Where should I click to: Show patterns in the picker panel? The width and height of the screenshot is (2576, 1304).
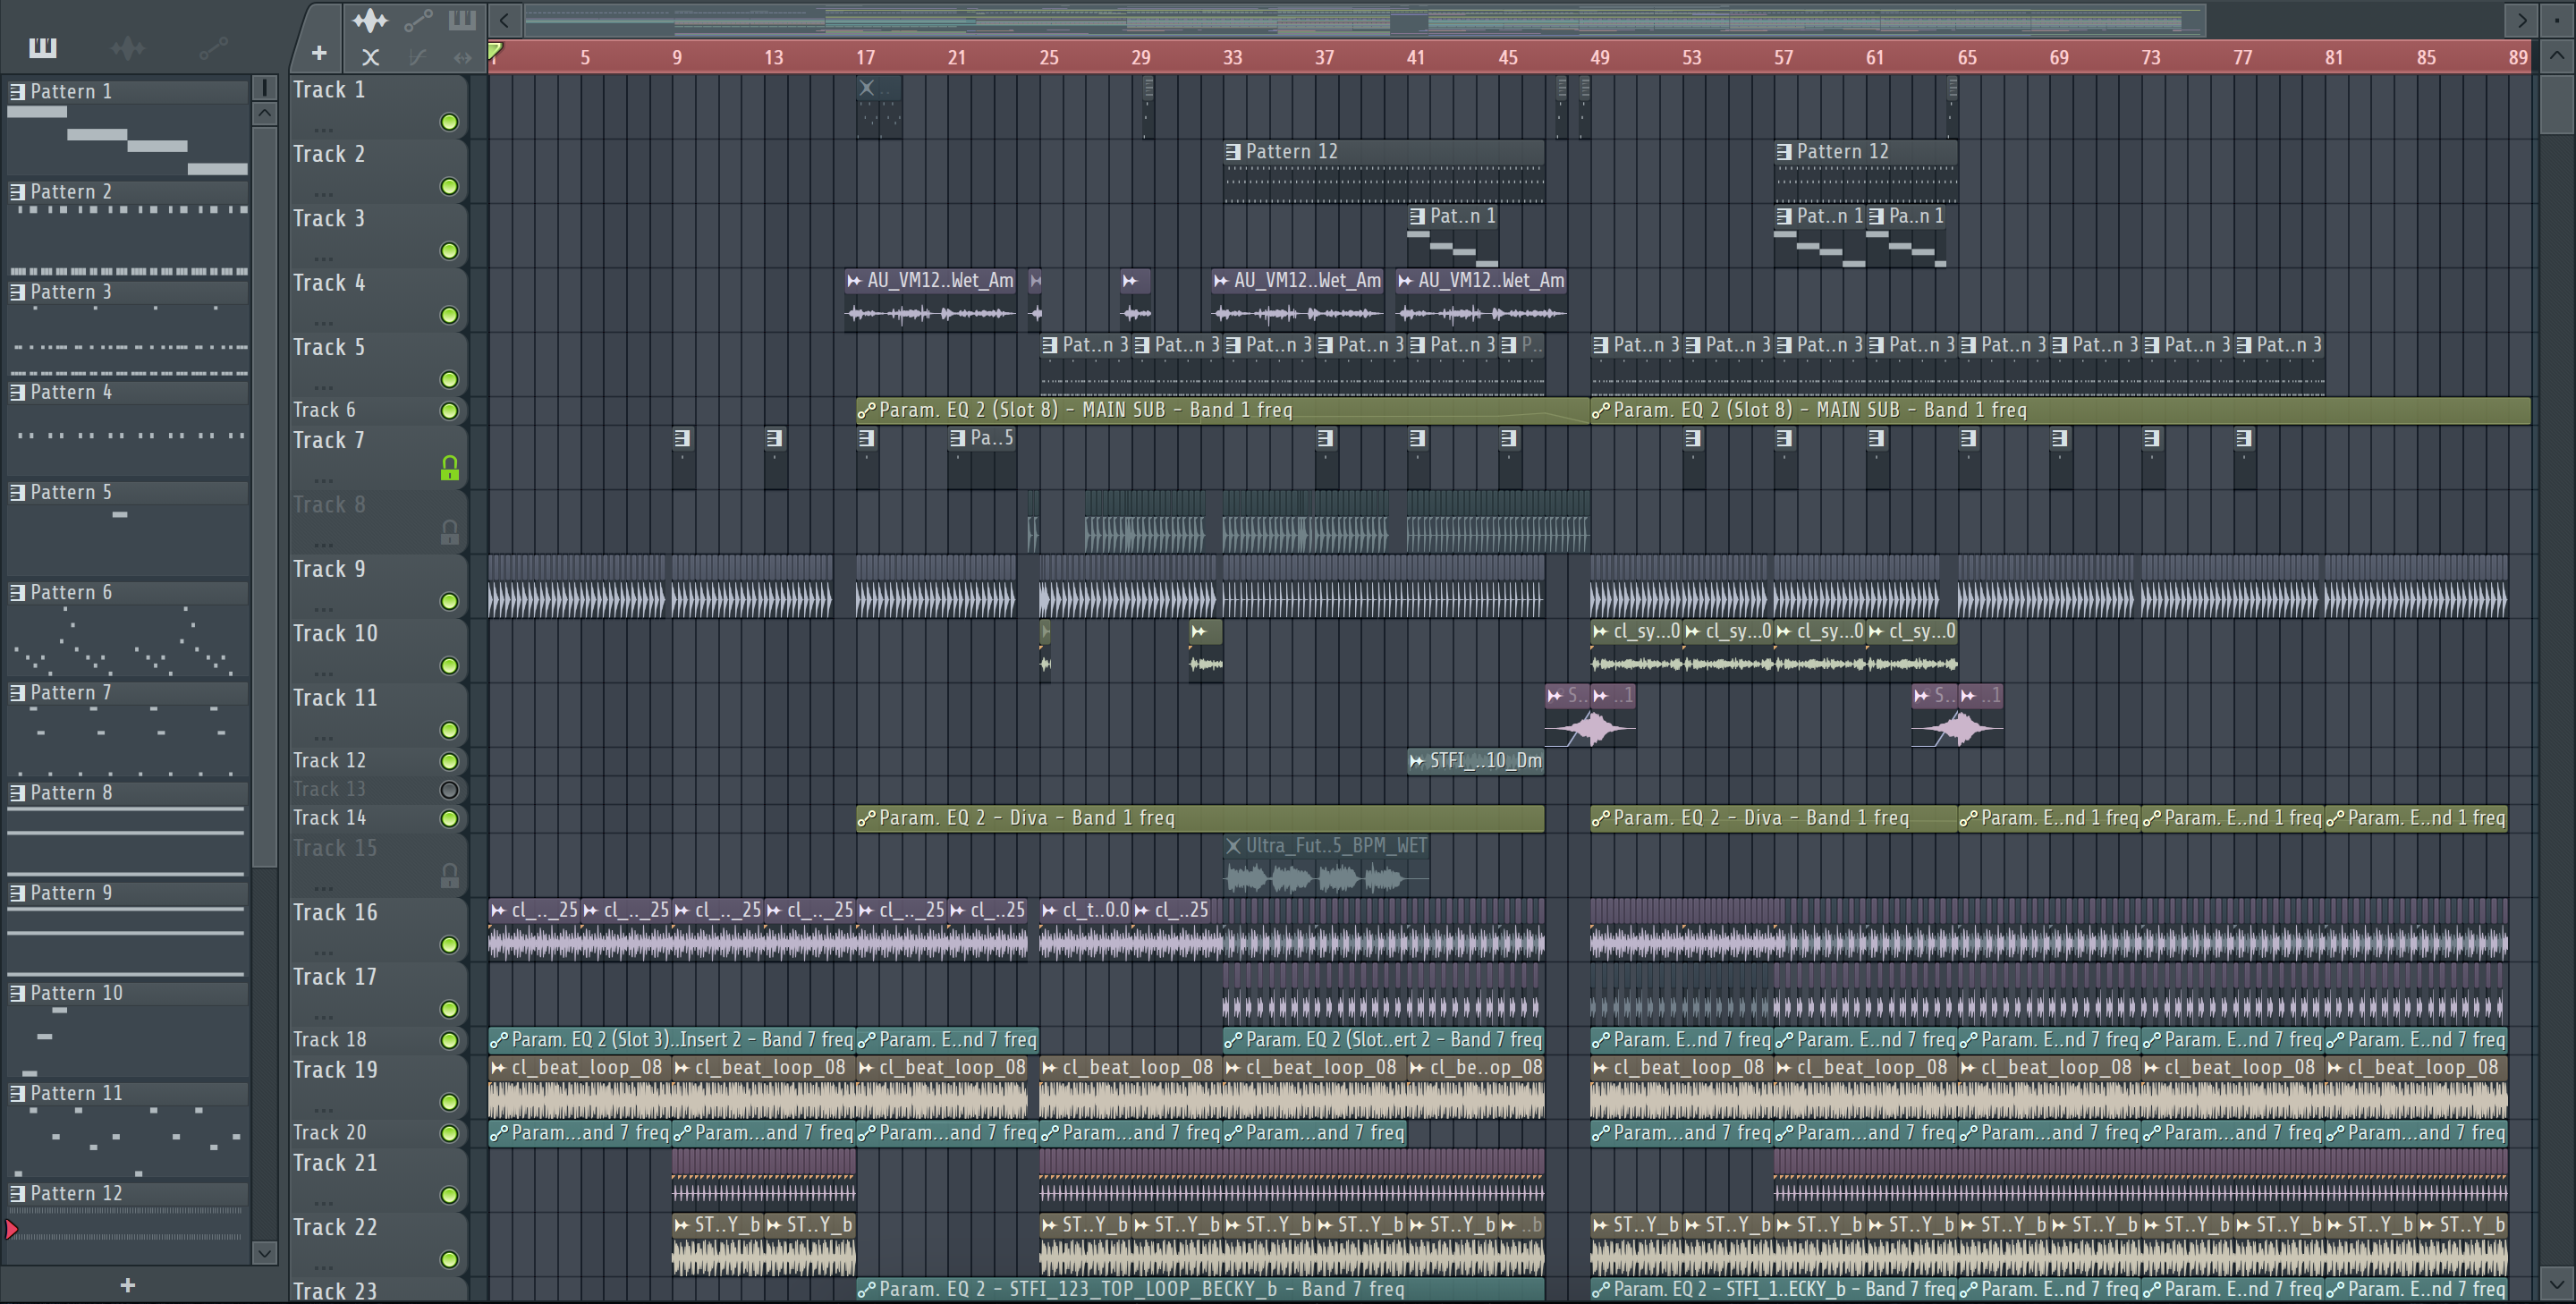(x=43, y=47)
